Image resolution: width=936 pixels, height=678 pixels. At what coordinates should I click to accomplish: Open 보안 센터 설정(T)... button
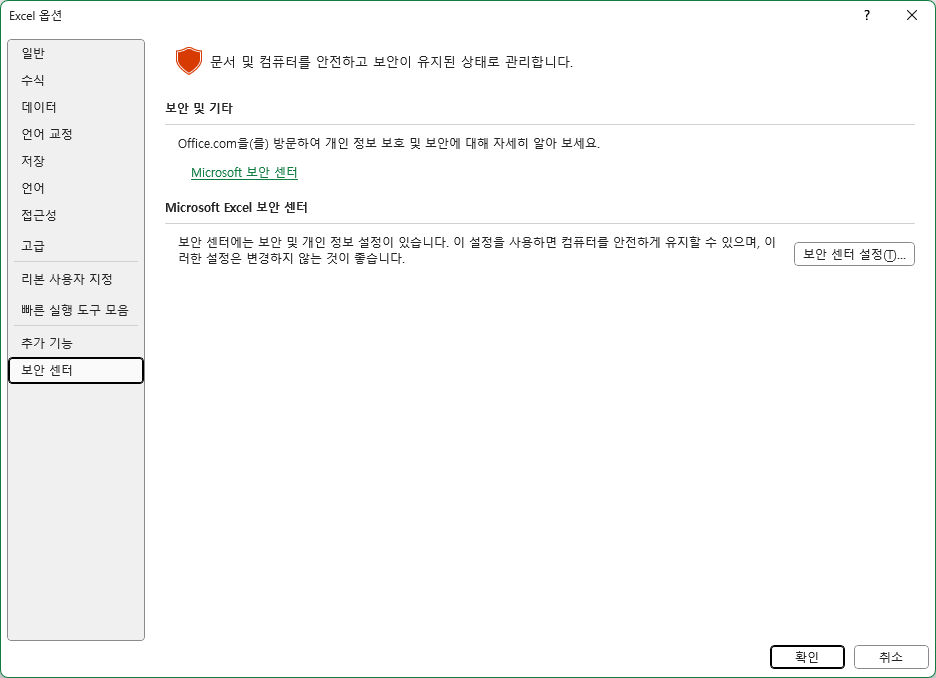(x=854, y=254)
